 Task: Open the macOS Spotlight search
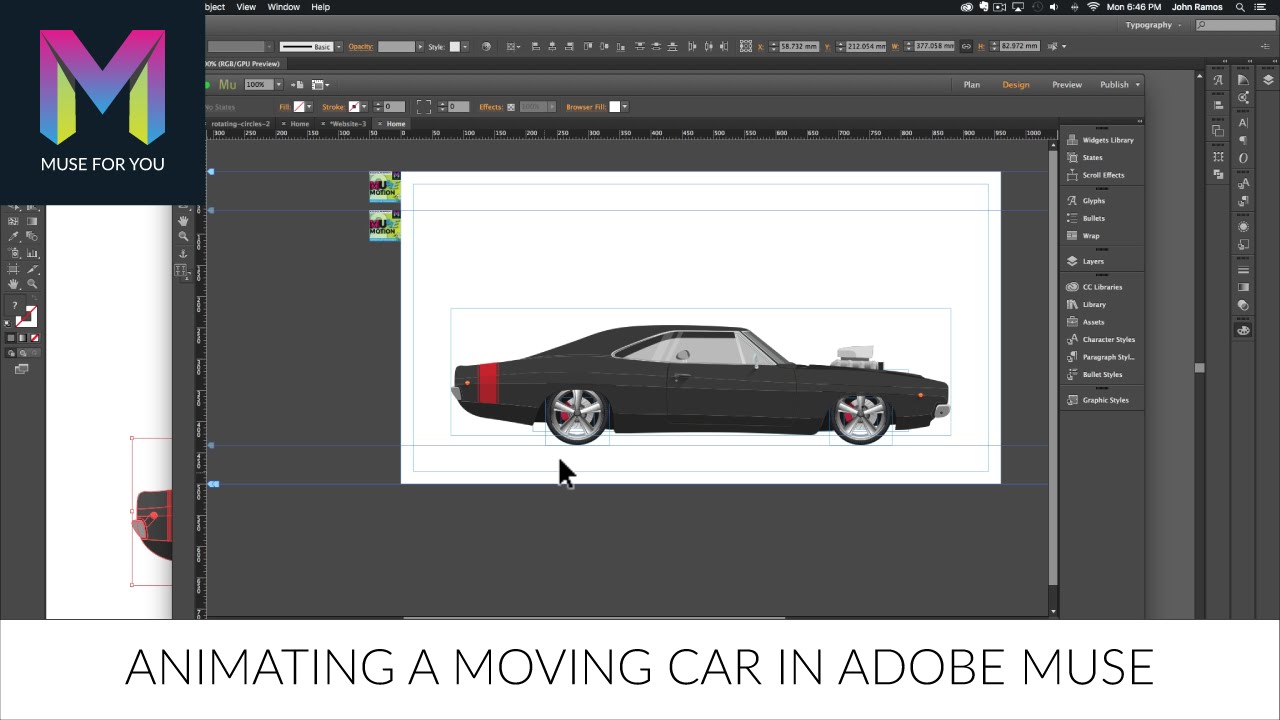[1240, 7]
